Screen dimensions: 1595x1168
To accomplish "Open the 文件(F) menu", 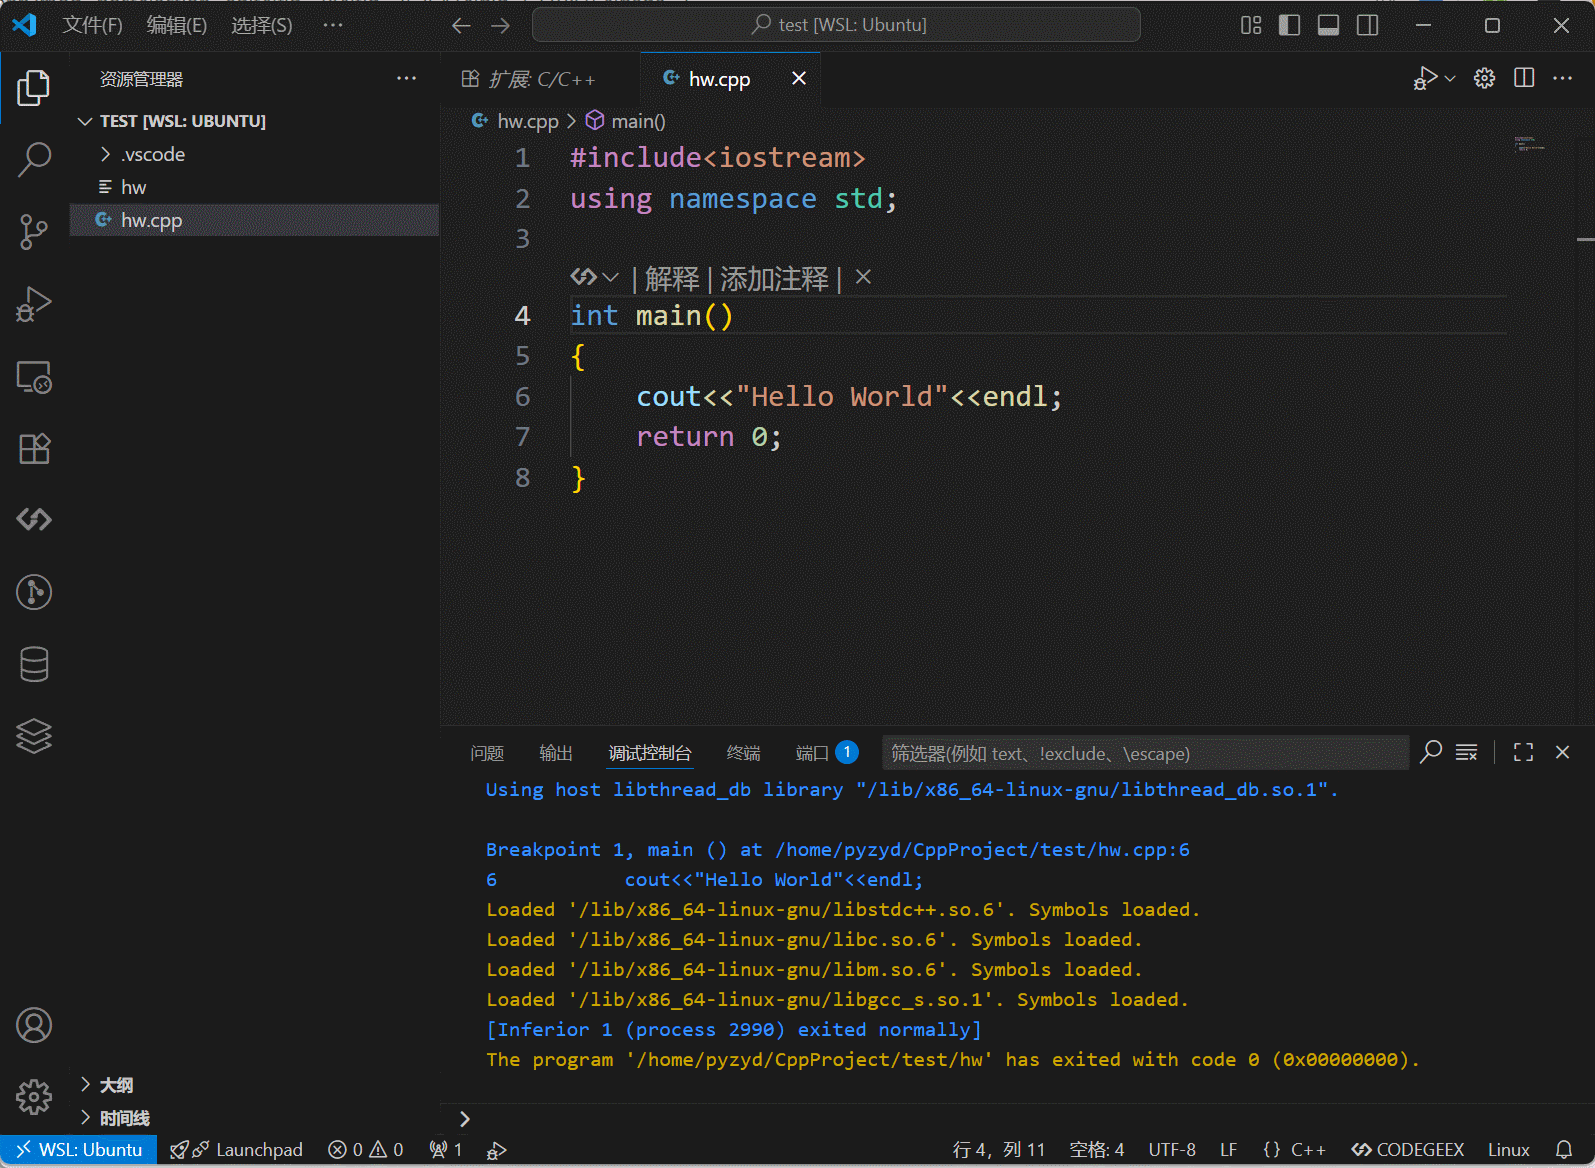I will coord(92,25).
